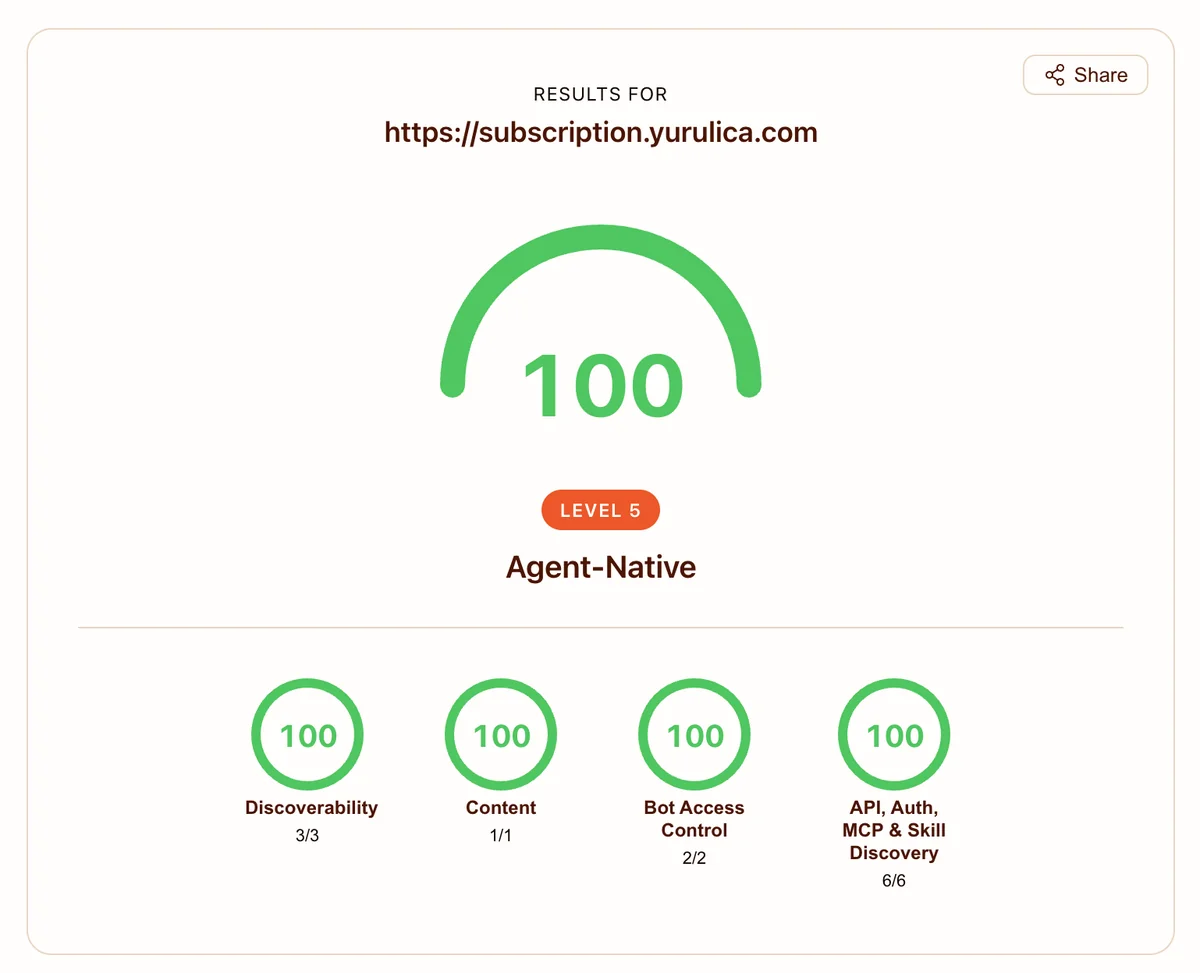Click the green semicircle score gauge
Screen dimensions: 1200x973
click(x=601, y=311)
